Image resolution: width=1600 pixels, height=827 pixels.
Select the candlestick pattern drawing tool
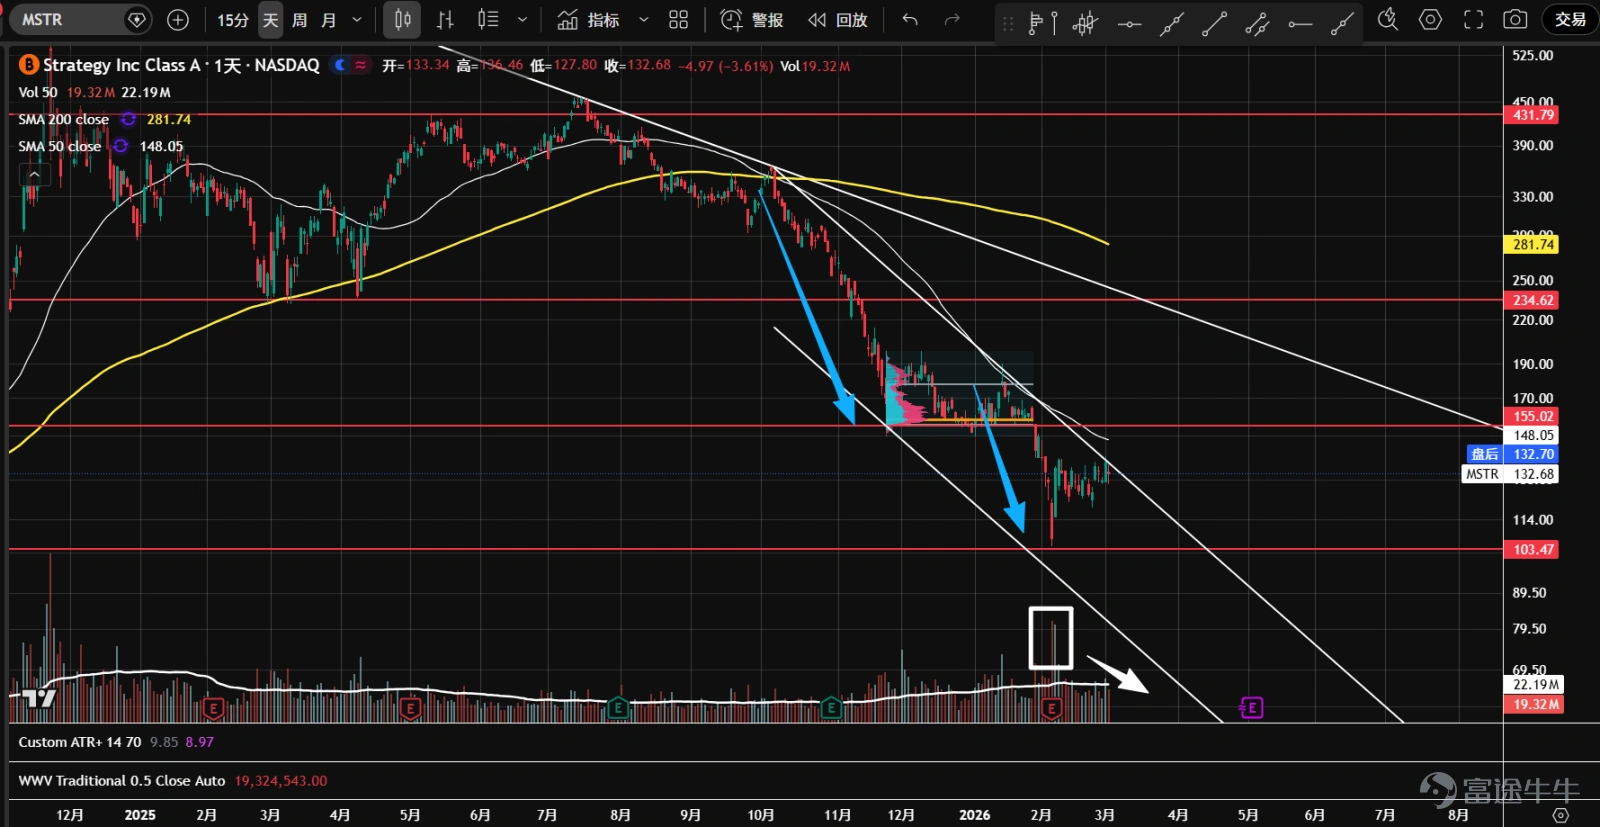(1085, 23)
